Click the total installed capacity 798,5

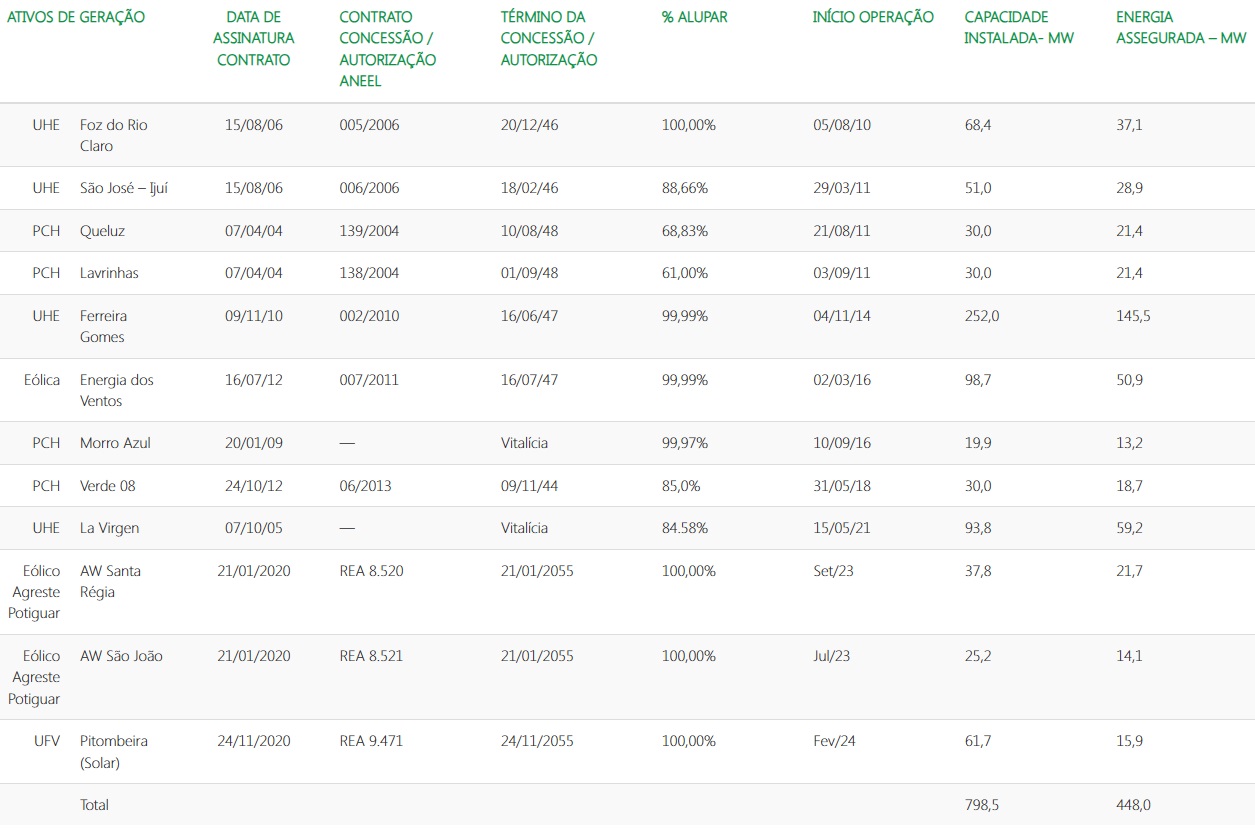pyautogui.click(x=982, y=805)
